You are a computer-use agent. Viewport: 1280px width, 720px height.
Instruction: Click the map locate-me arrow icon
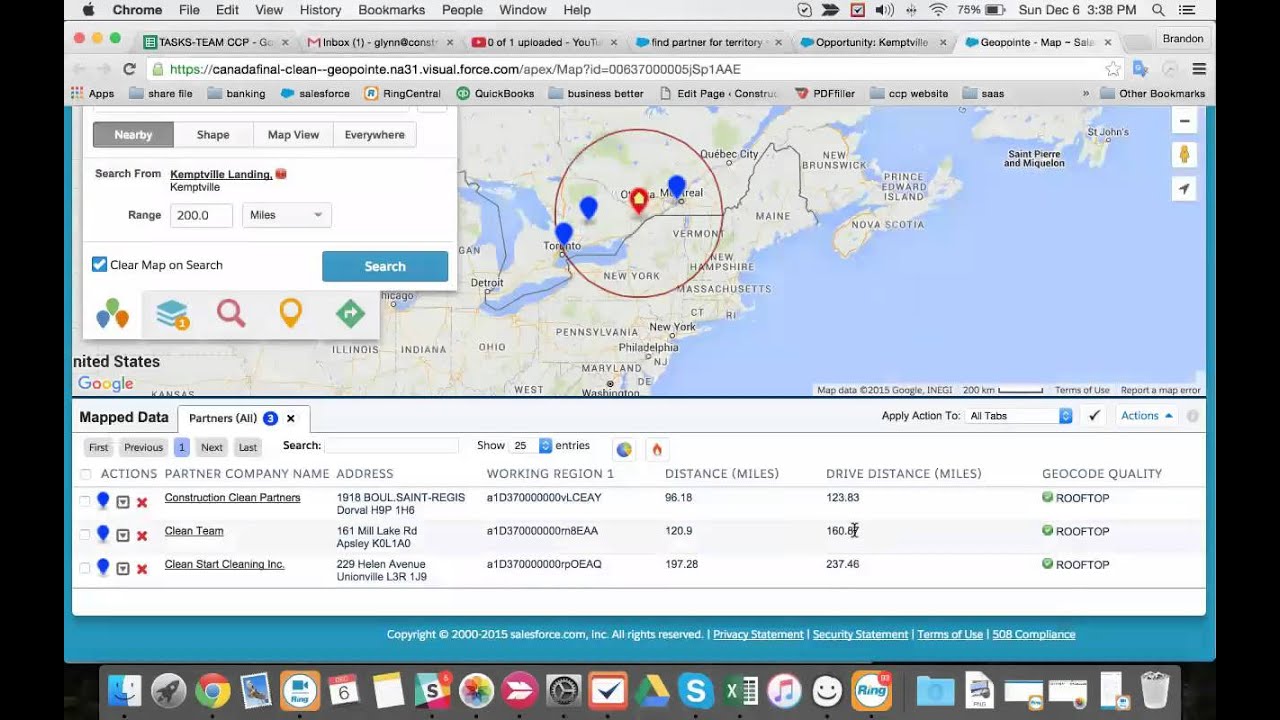[x=1184, y=189]
